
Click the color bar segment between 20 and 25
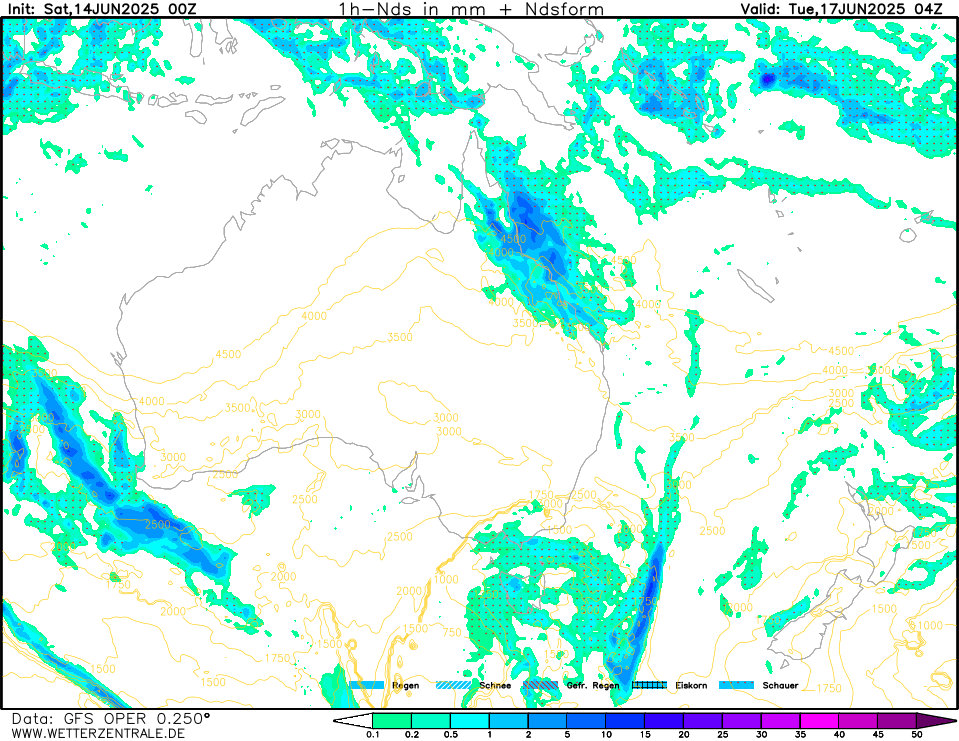(x=703, y=721)
